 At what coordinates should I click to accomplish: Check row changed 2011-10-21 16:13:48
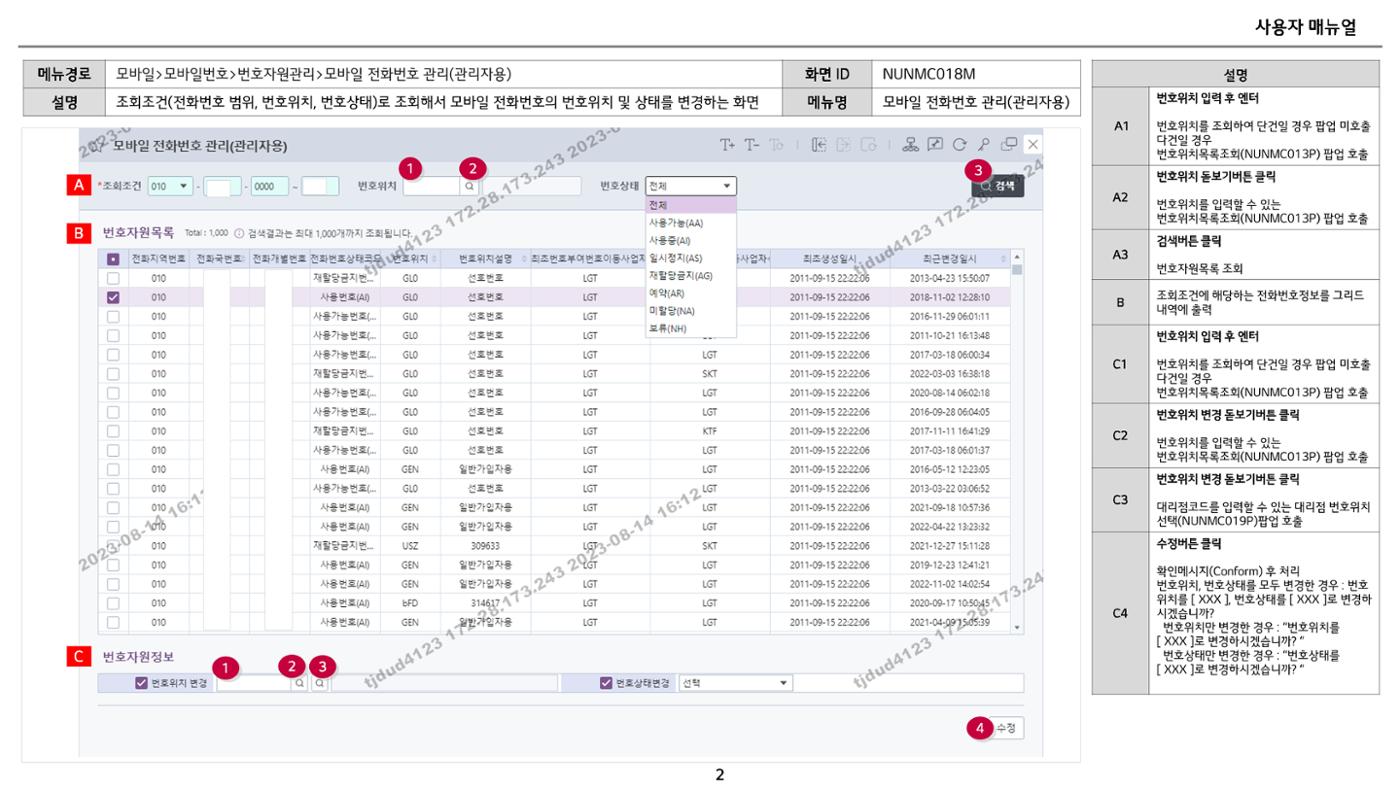point(113,335)
